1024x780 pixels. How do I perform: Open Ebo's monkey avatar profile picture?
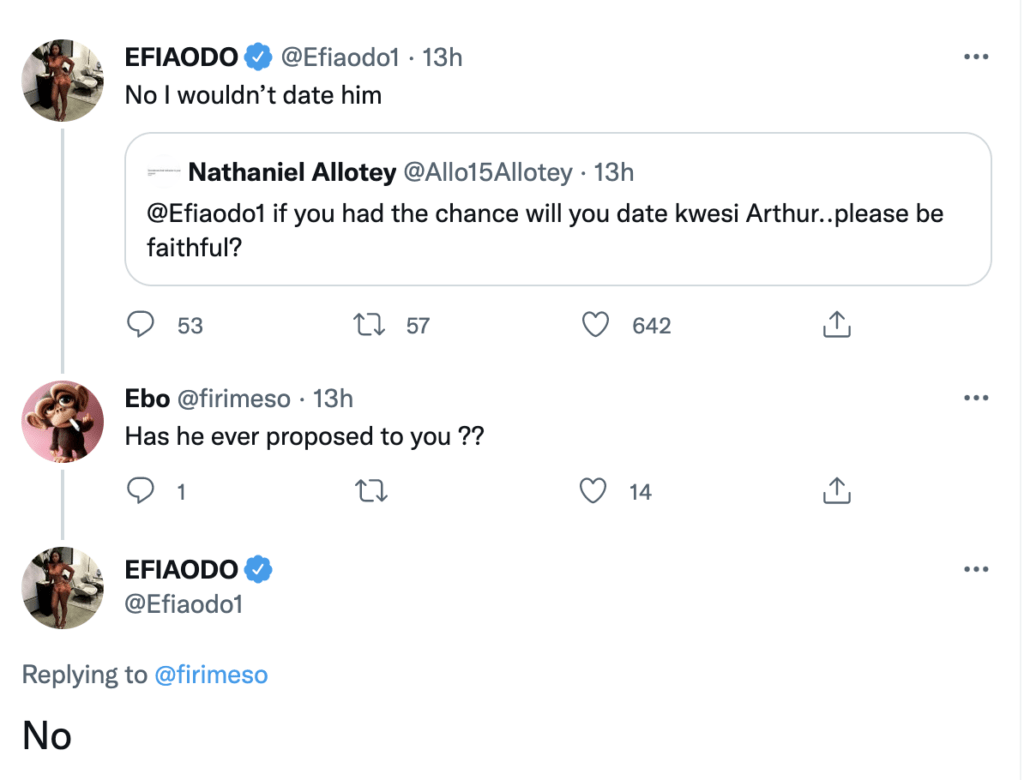coord(63,421)
